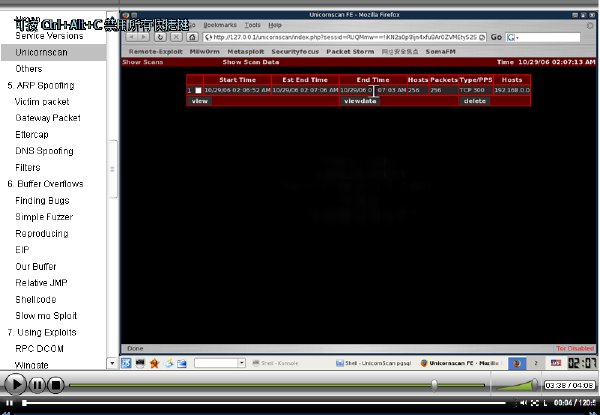Click the bottom white progress bar

[x=264, y=403]
